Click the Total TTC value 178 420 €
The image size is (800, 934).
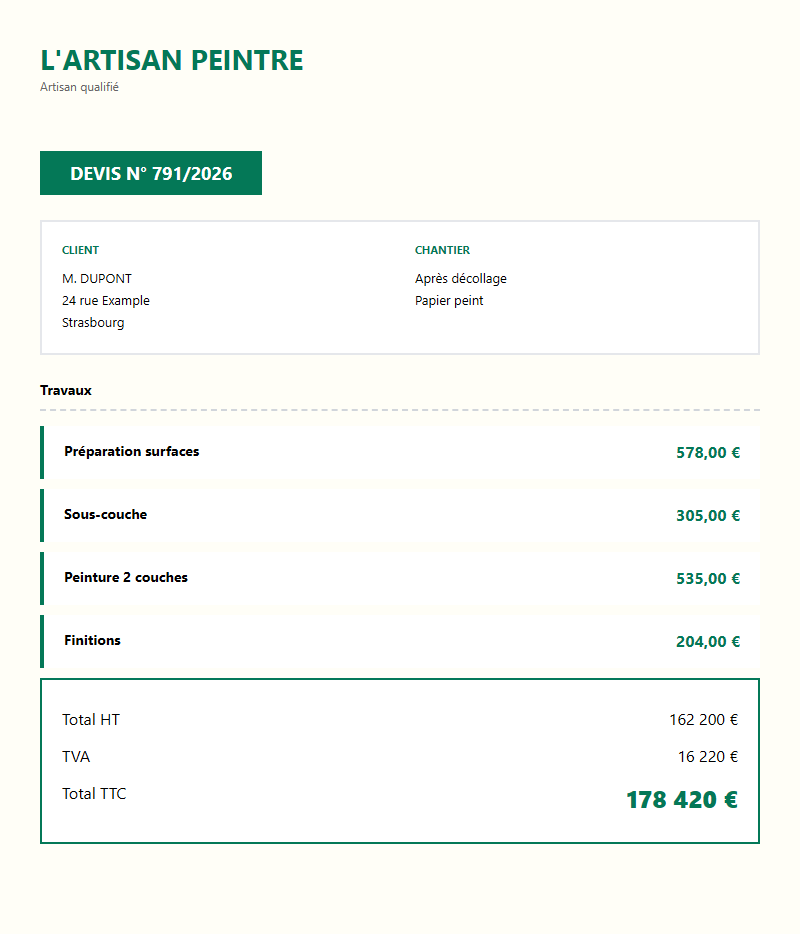coord(681,800)
